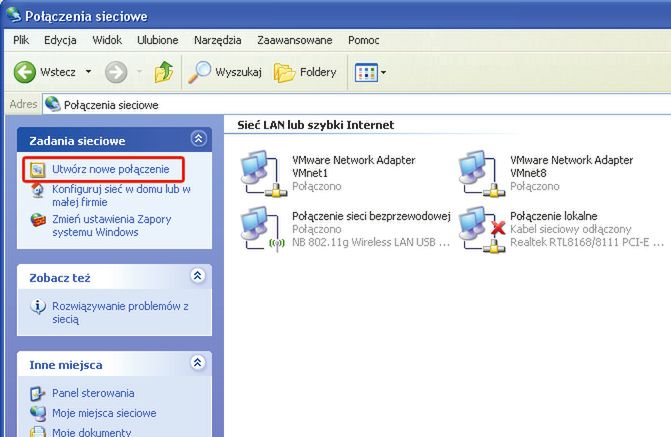Collapse the Zobacz też panel
The height and width of the screenshot is (437, 671).
(197, 276)
